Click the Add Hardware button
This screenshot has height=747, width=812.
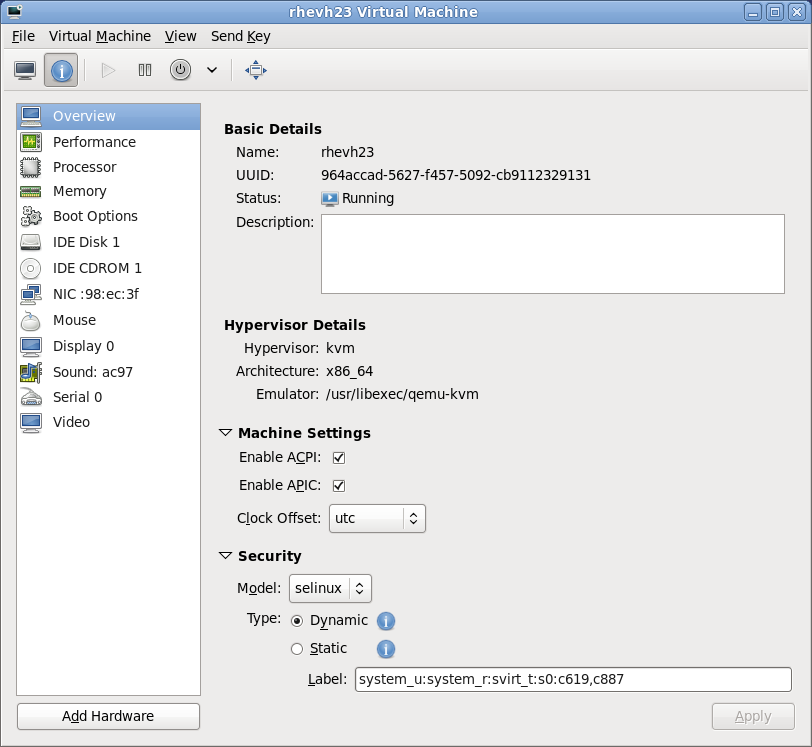tap(107, 716)
